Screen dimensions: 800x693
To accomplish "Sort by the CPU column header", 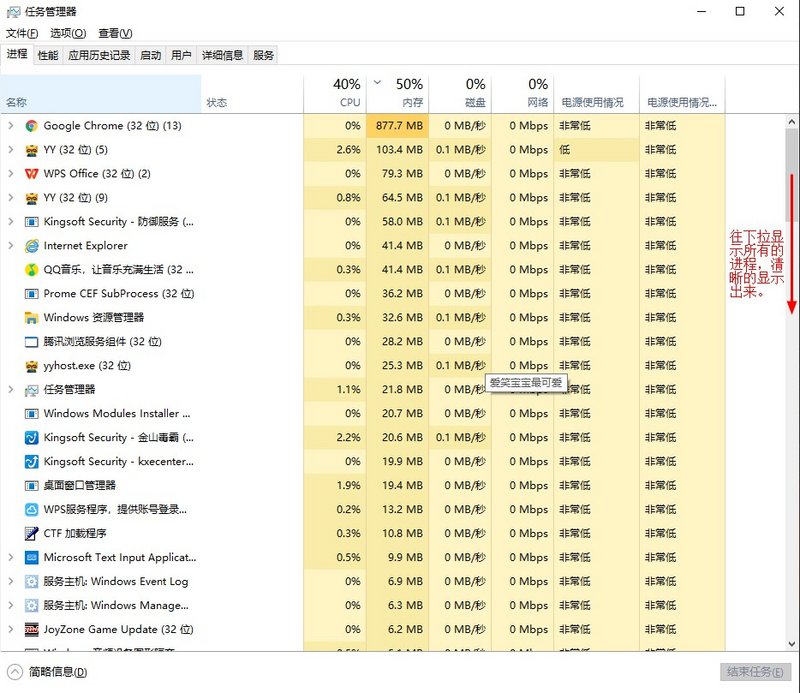I will [x=335, y=93].
